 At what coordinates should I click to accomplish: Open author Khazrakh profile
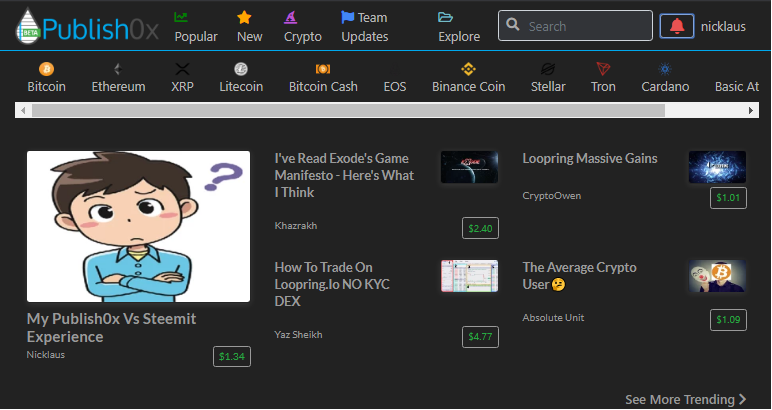click(x=296, y=225)
